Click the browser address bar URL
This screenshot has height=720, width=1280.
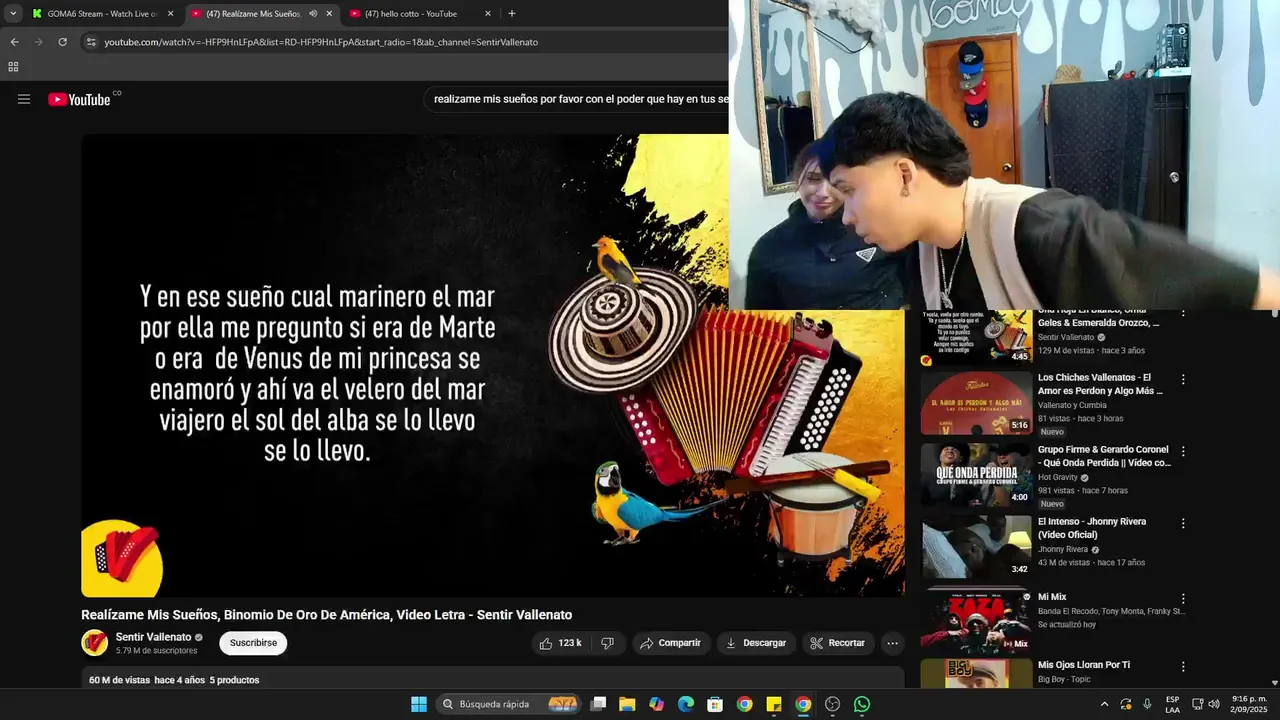(321, 42)
